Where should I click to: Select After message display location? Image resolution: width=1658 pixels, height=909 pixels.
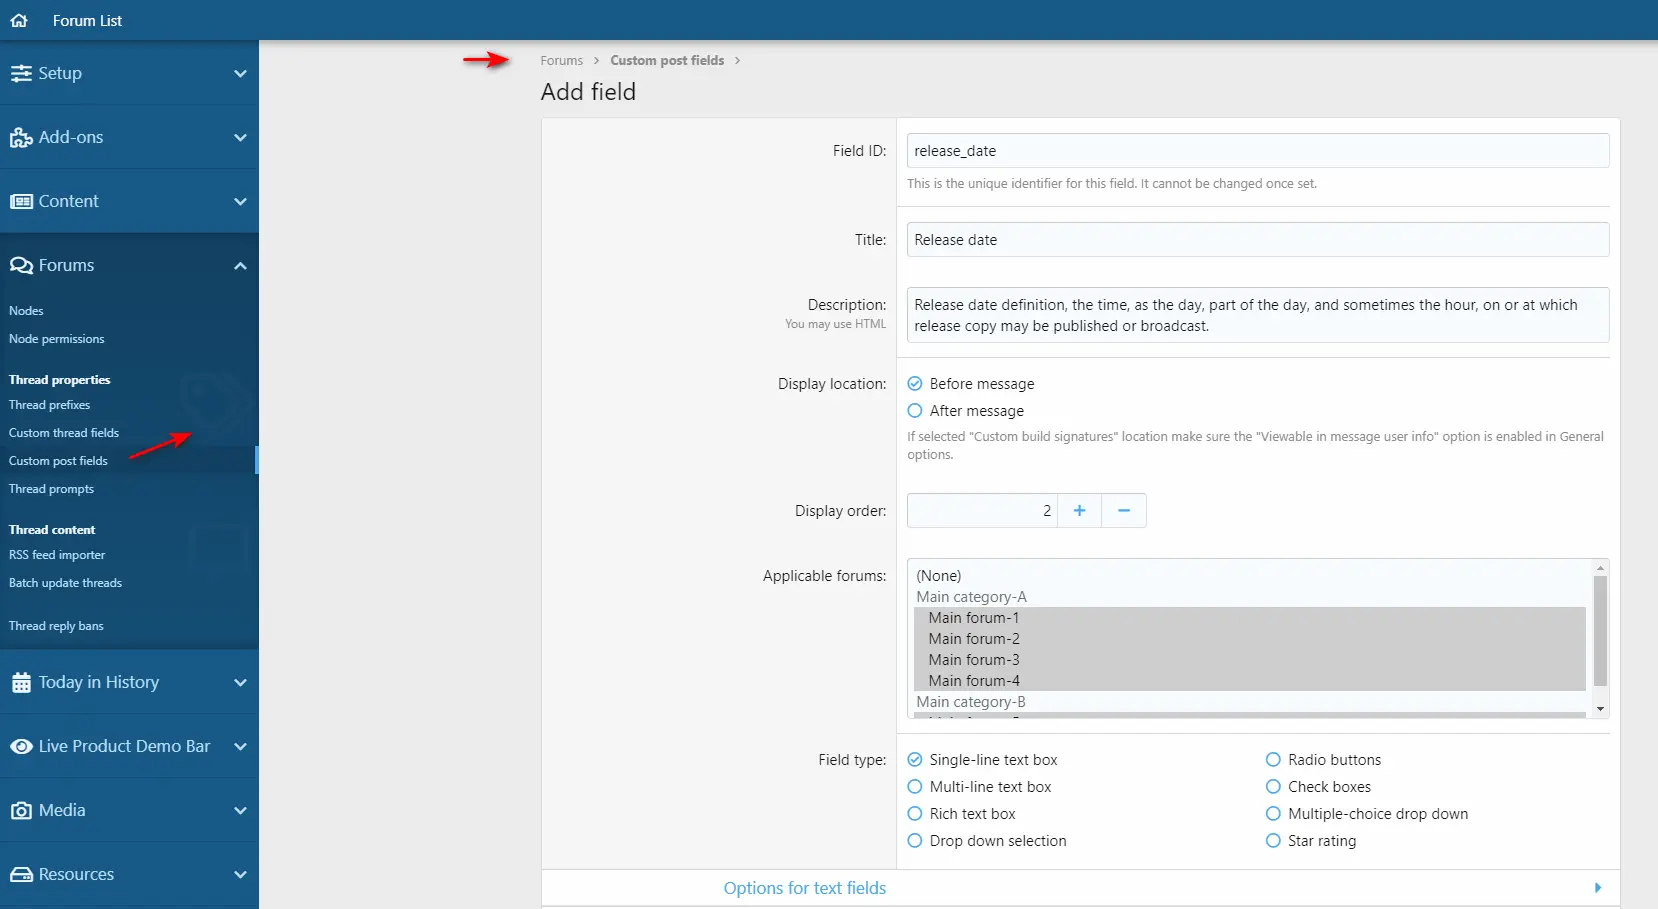[x=915, y=411]
